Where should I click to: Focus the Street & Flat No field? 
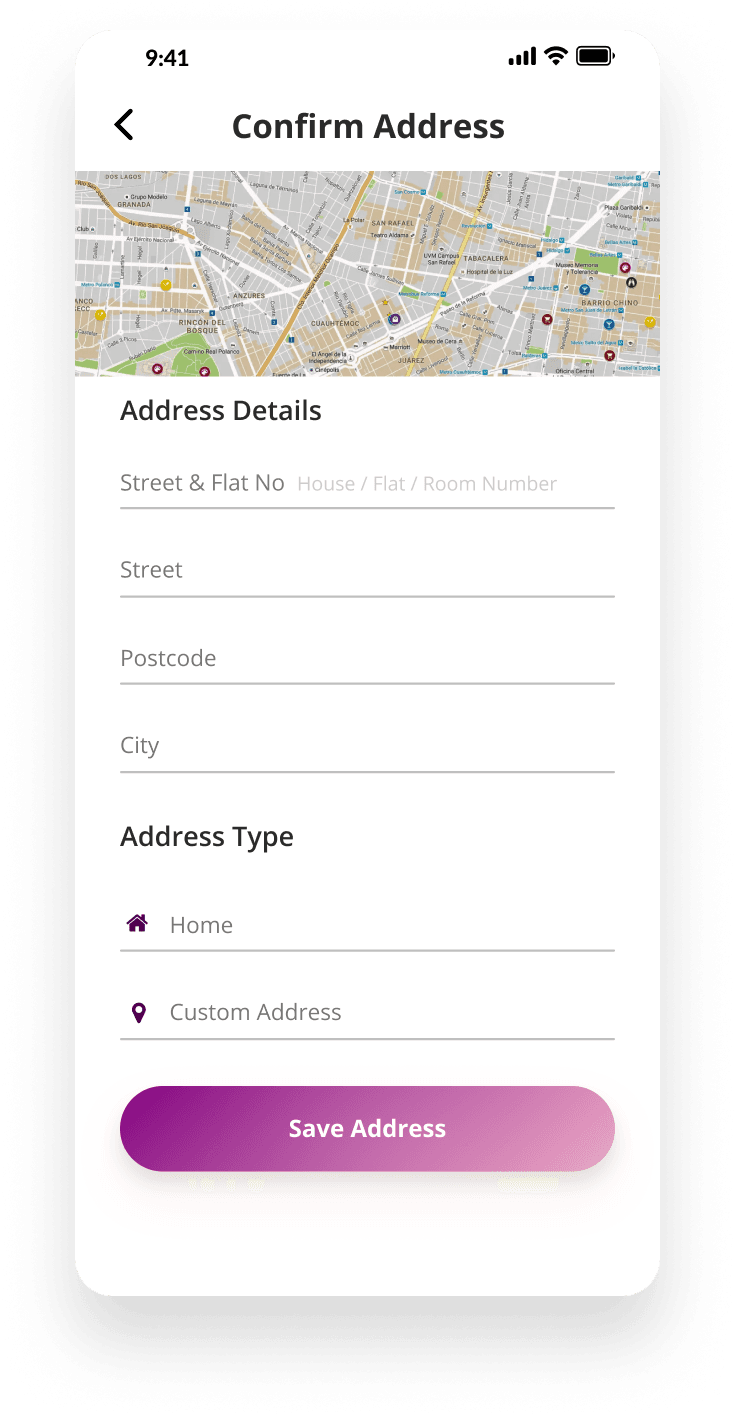coord(367,484)
